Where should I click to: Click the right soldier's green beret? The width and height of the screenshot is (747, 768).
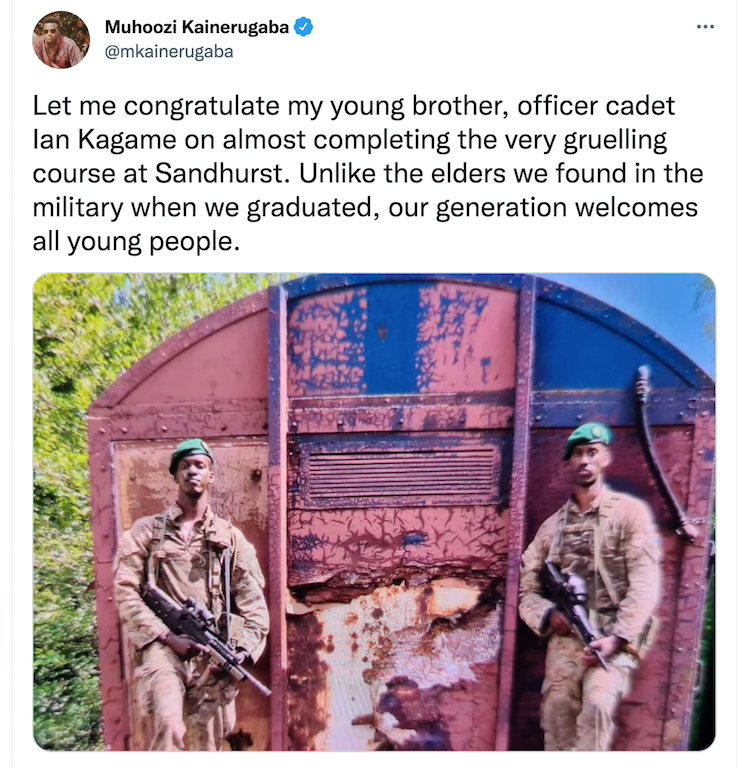(x=588, y=437)
